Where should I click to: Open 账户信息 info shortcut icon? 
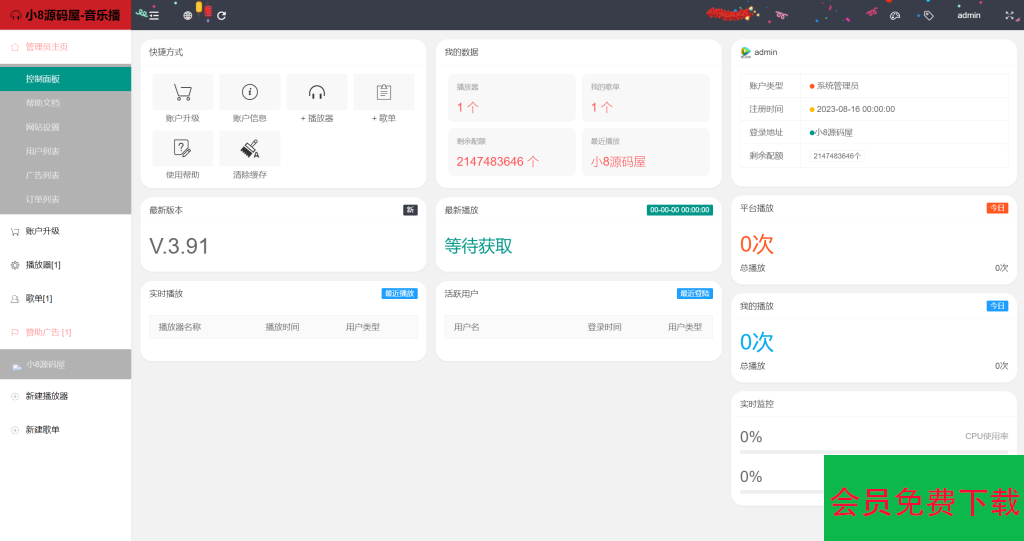(x=249, y=93)
